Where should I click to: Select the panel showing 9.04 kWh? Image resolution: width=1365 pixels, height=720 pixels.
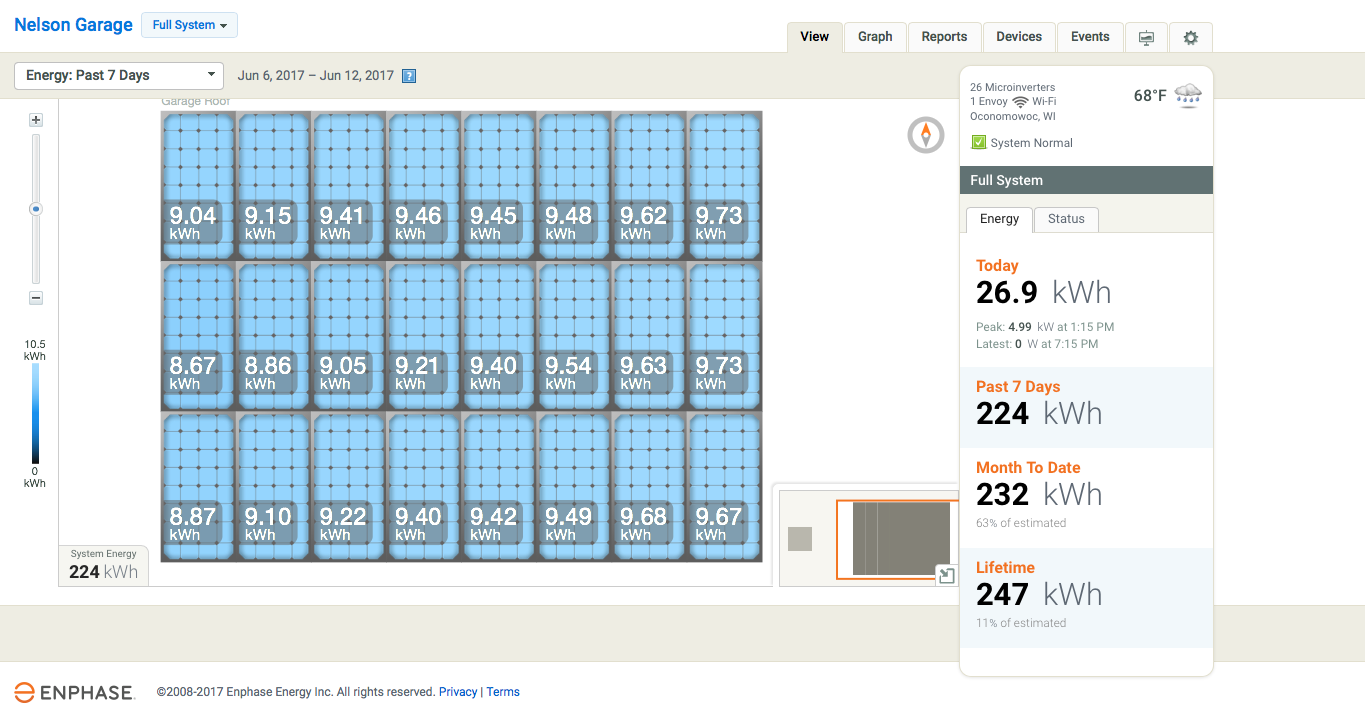[198, 185]
